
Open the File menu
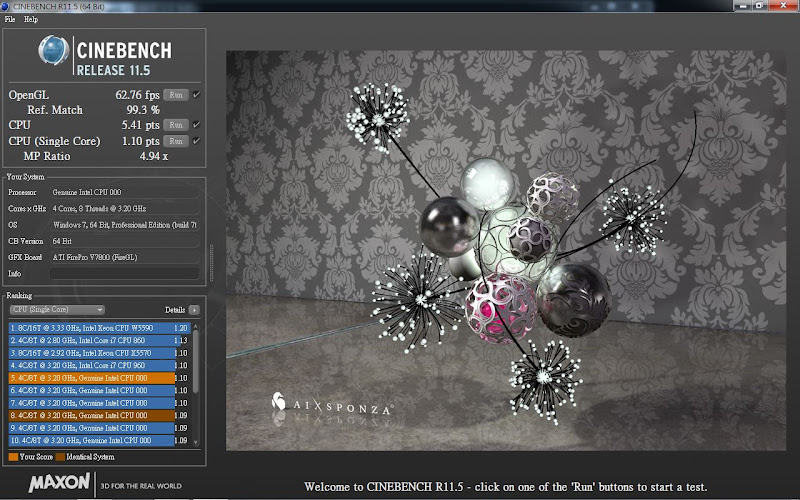point(10,19)
